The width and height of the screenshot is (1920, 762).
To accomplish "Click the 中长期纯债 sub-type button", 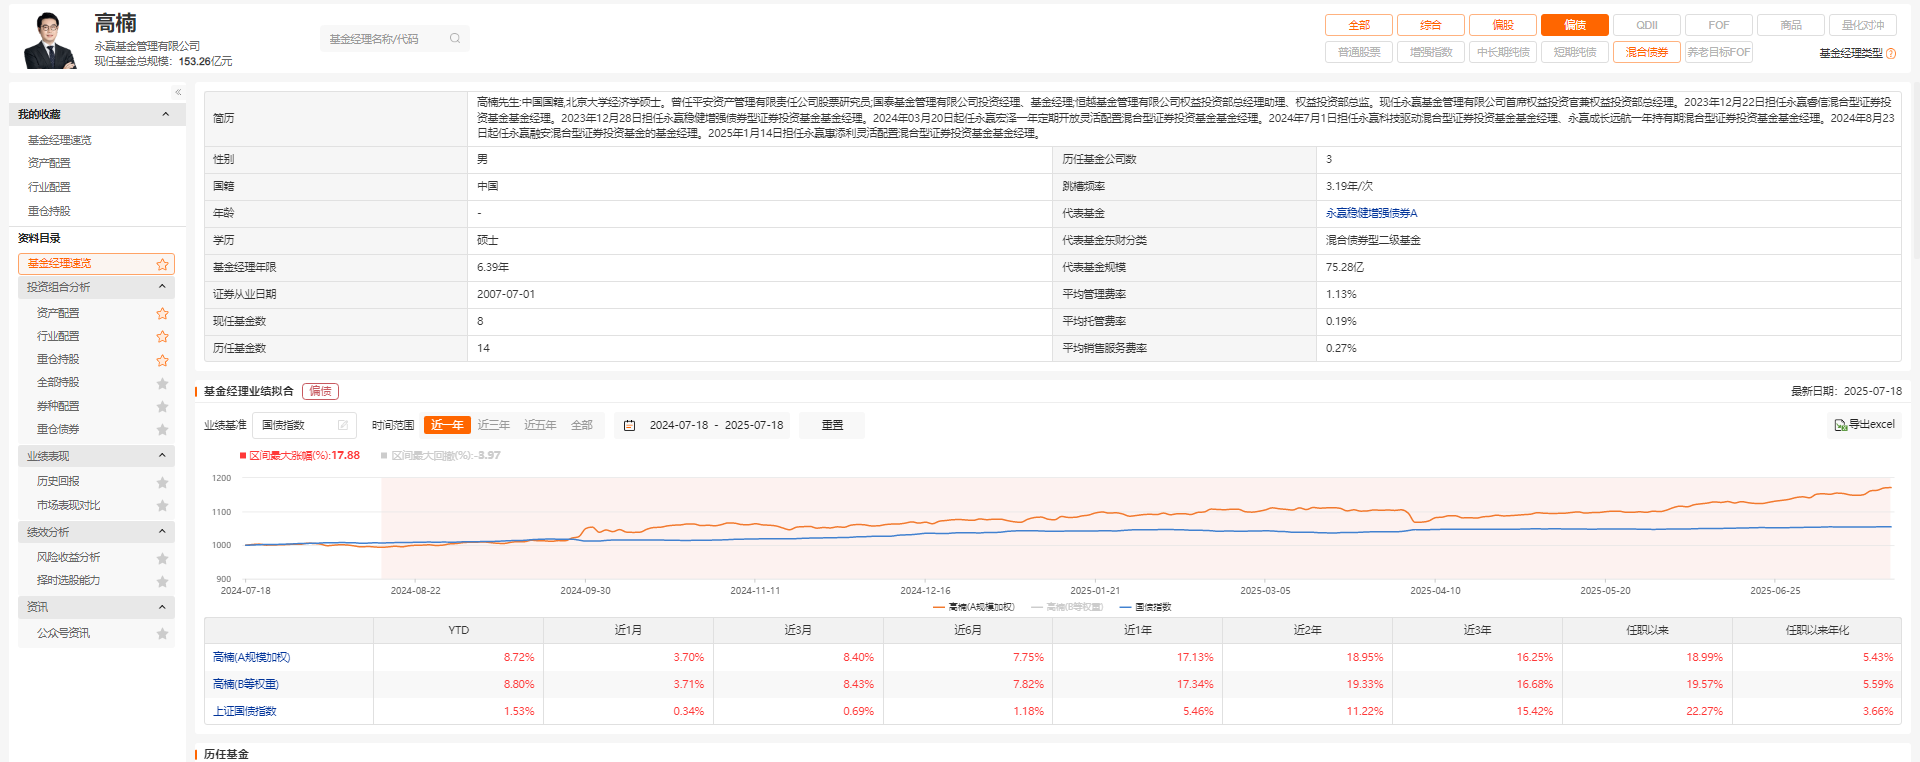I will [1503, 52].
